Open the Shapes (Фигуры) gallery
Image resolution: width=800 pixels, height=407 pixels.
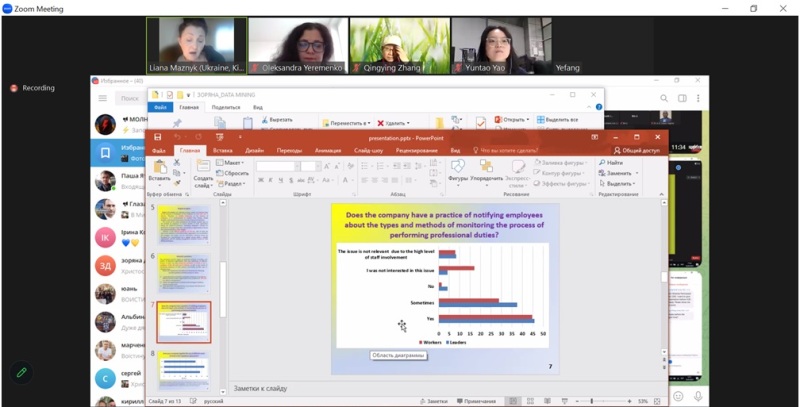point(458,171)
